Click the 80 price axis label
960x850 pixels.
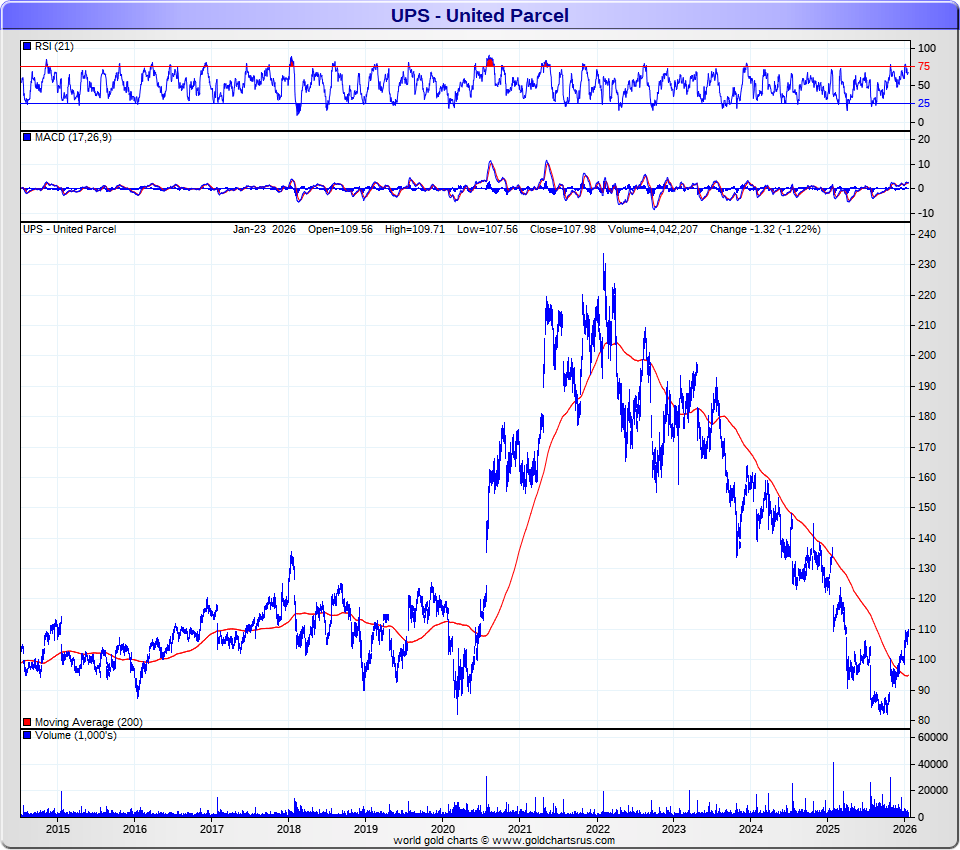coord(924,720)
